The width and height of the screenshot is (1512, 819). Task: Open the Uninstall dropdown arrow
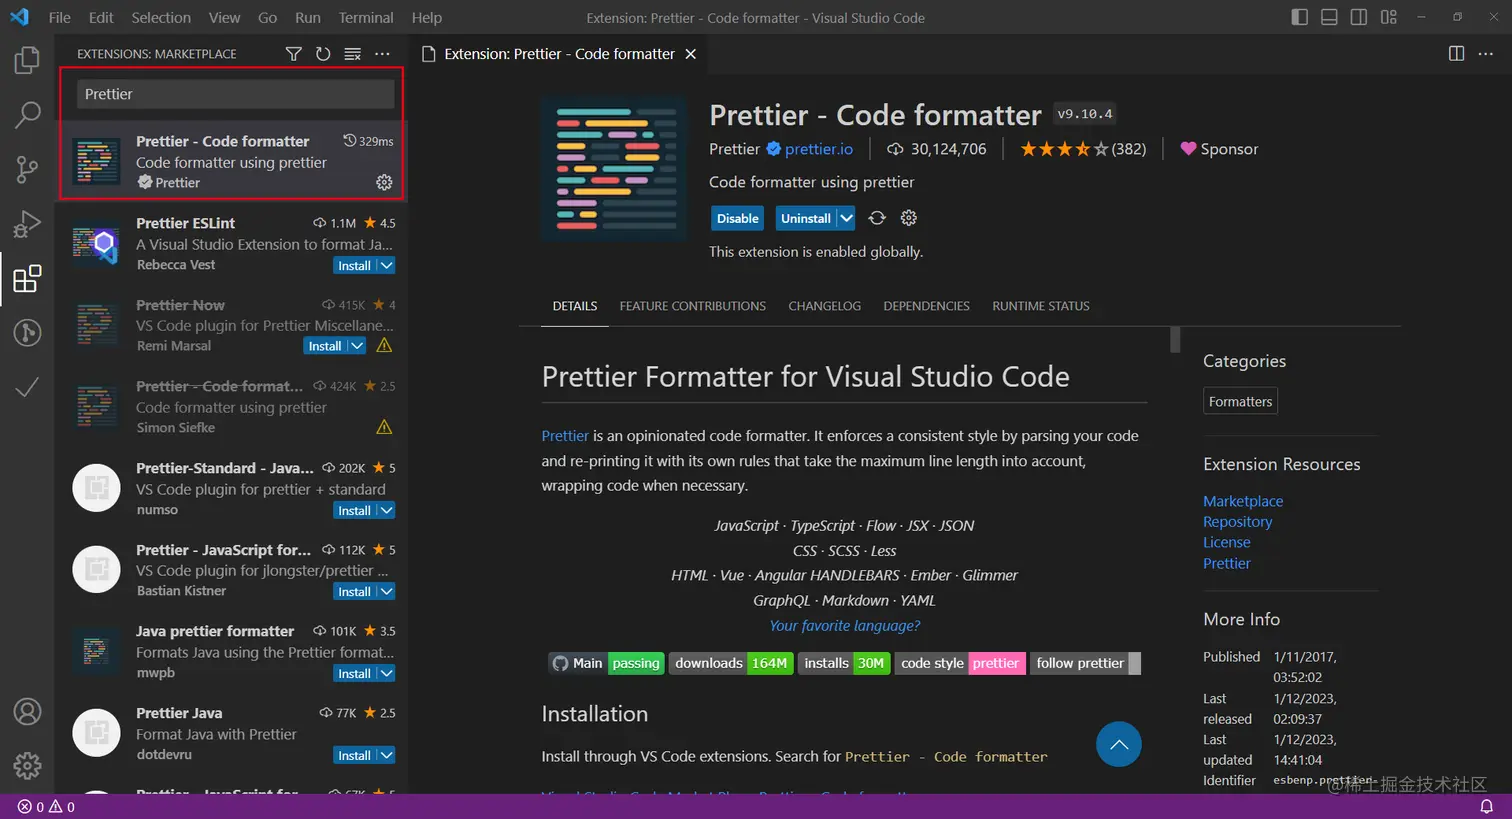(x=846, y=218)
